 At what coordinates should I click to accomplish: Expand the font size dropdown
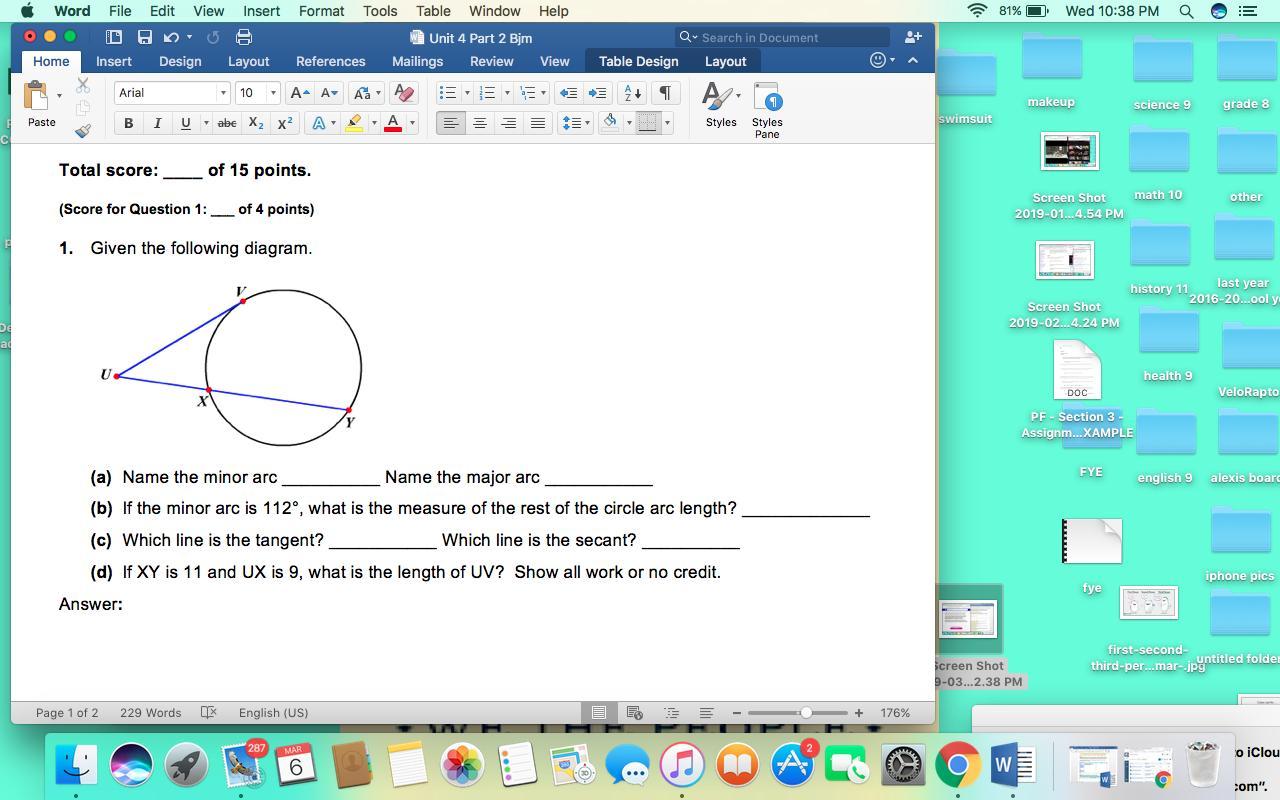tap(273, 93)
